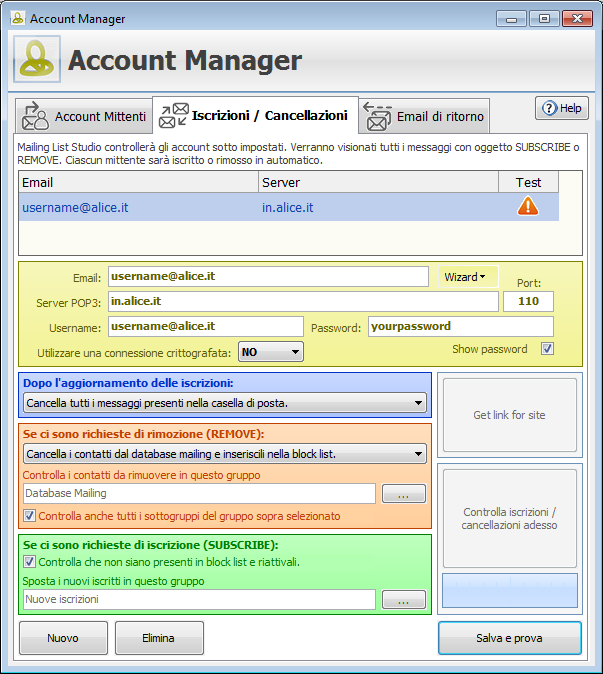Open the Cancella tutti i messaggi dropdown

click(x=224, y=403)
